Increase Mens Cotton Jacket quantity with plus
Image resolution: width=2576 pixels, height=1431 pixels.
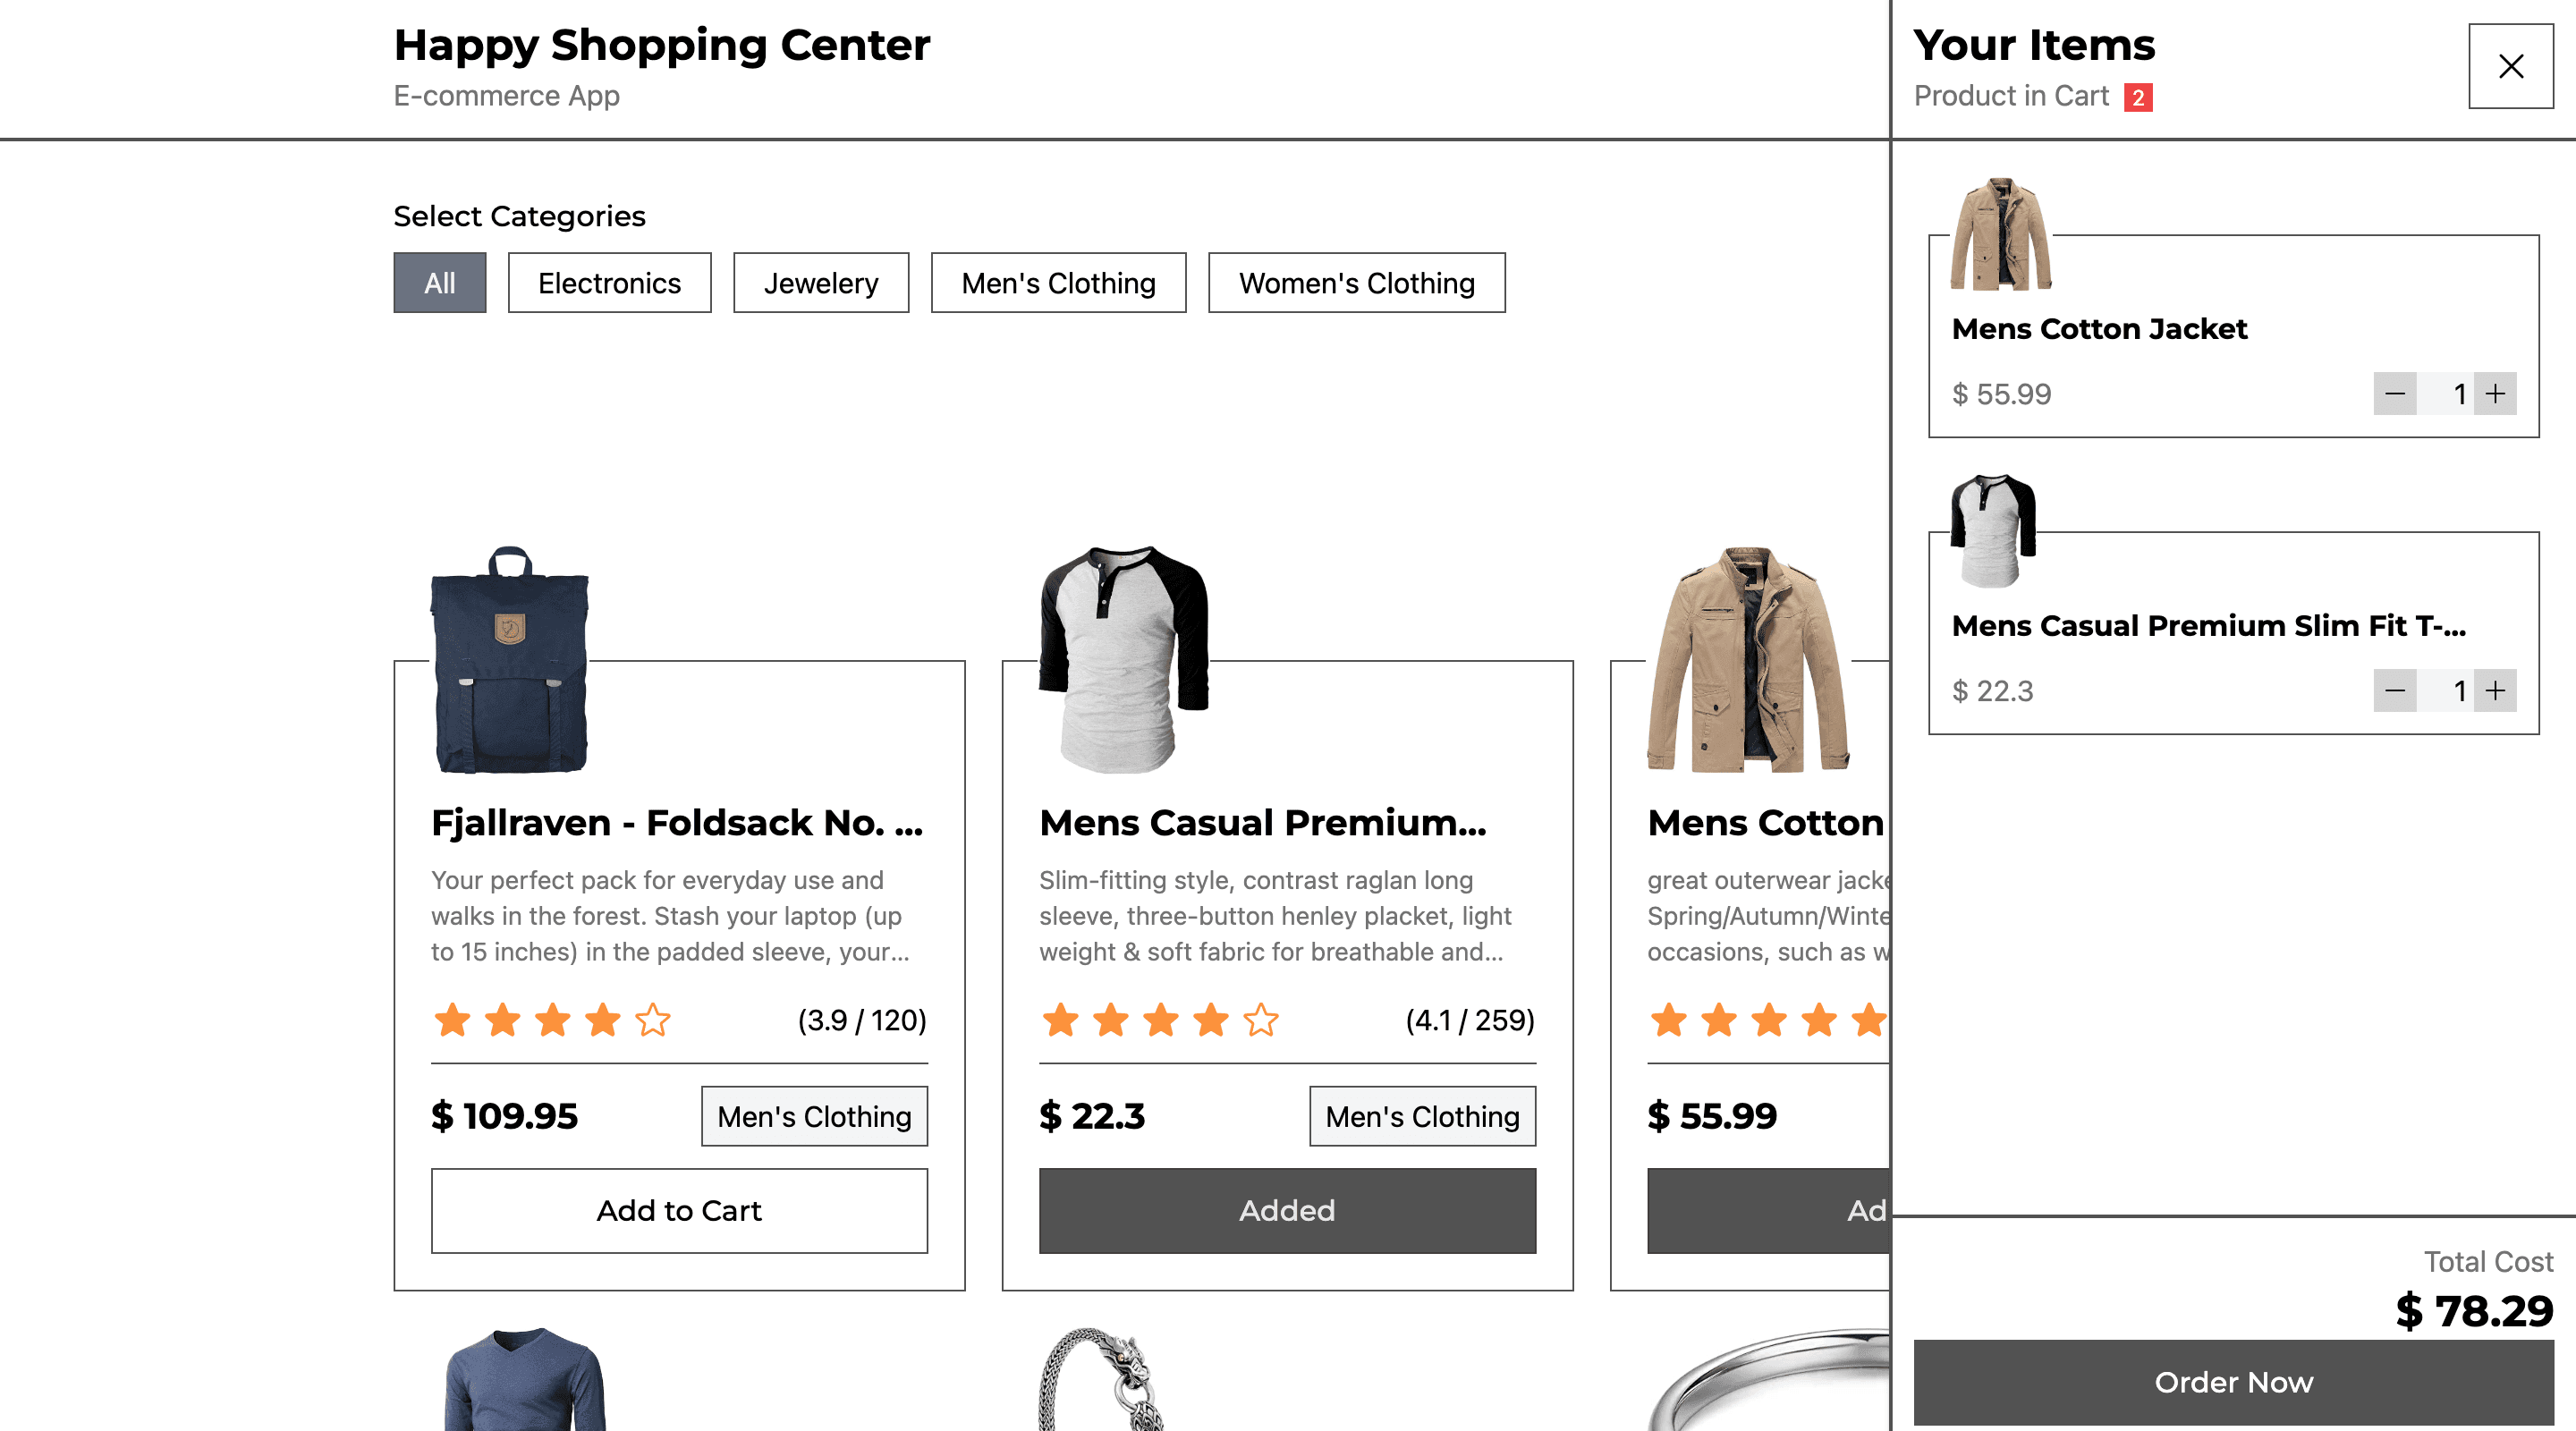click(x=2495, y=394)
